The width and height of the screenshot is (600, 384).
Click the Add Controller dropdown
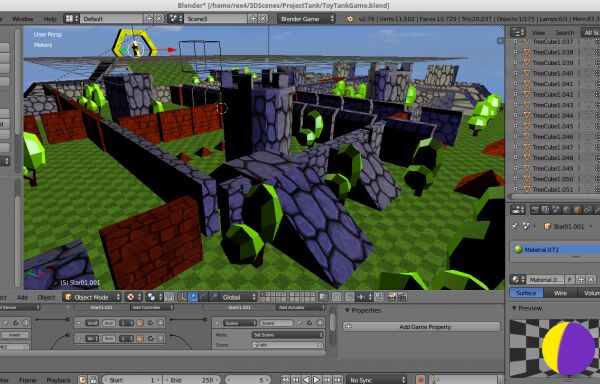tap(152, 308)
